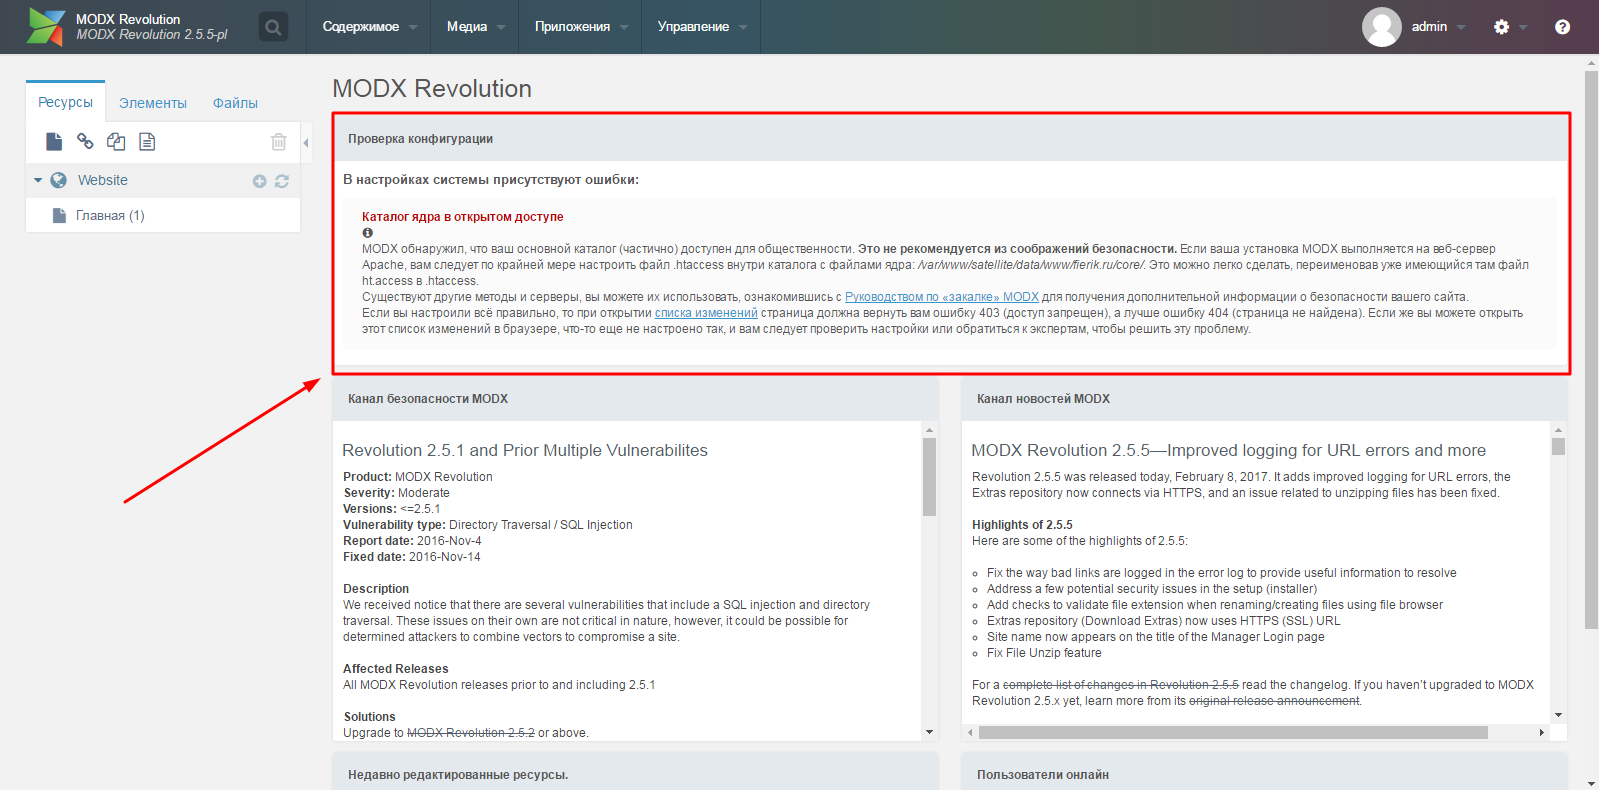Refresh the Website context tree
The image size is (1599, 790).
pyautogui.click(x=282, y=181)
